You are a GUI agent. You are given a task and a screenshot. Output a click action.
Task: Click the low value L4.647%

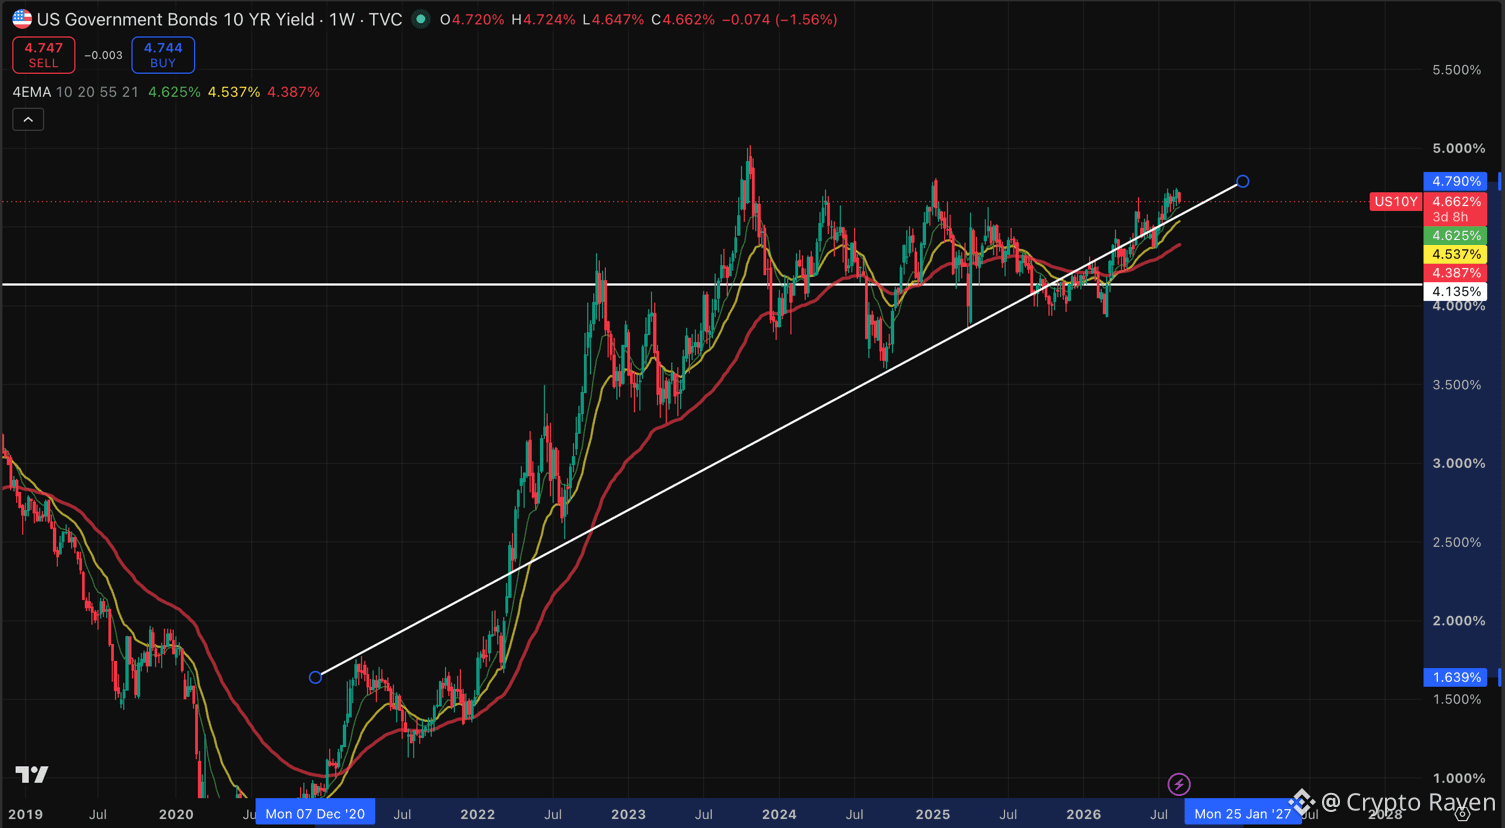(x=613, y=19)
